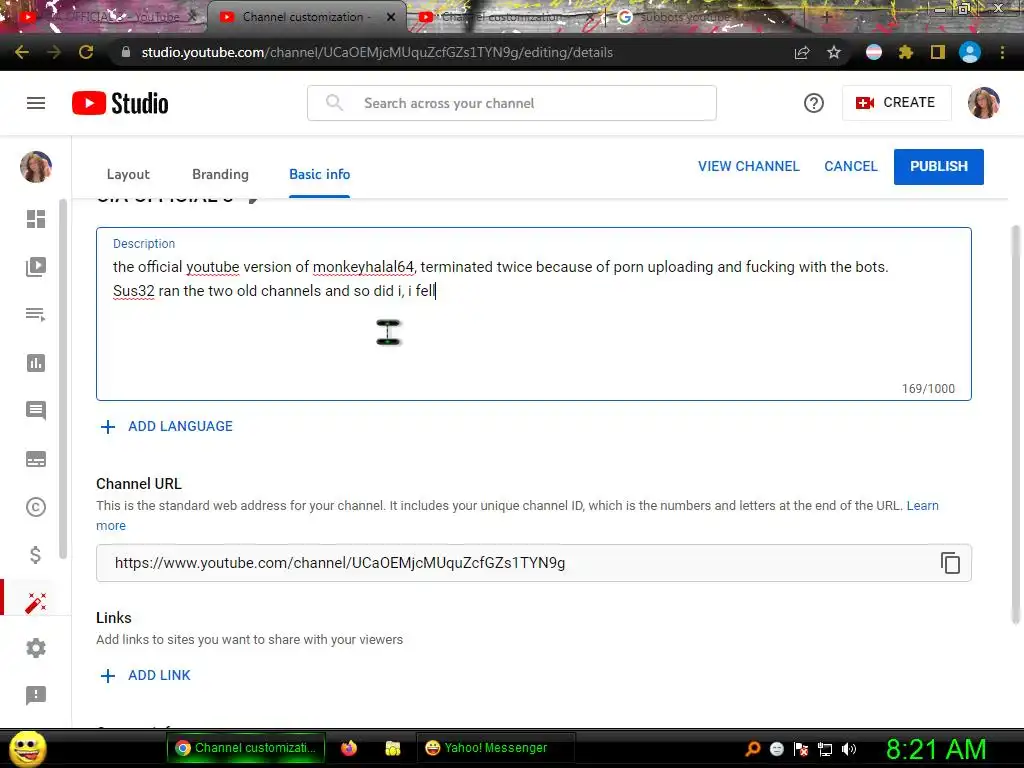Open the file manager icon in the taskbar
Screen dimensions: 1024x768
392,748
